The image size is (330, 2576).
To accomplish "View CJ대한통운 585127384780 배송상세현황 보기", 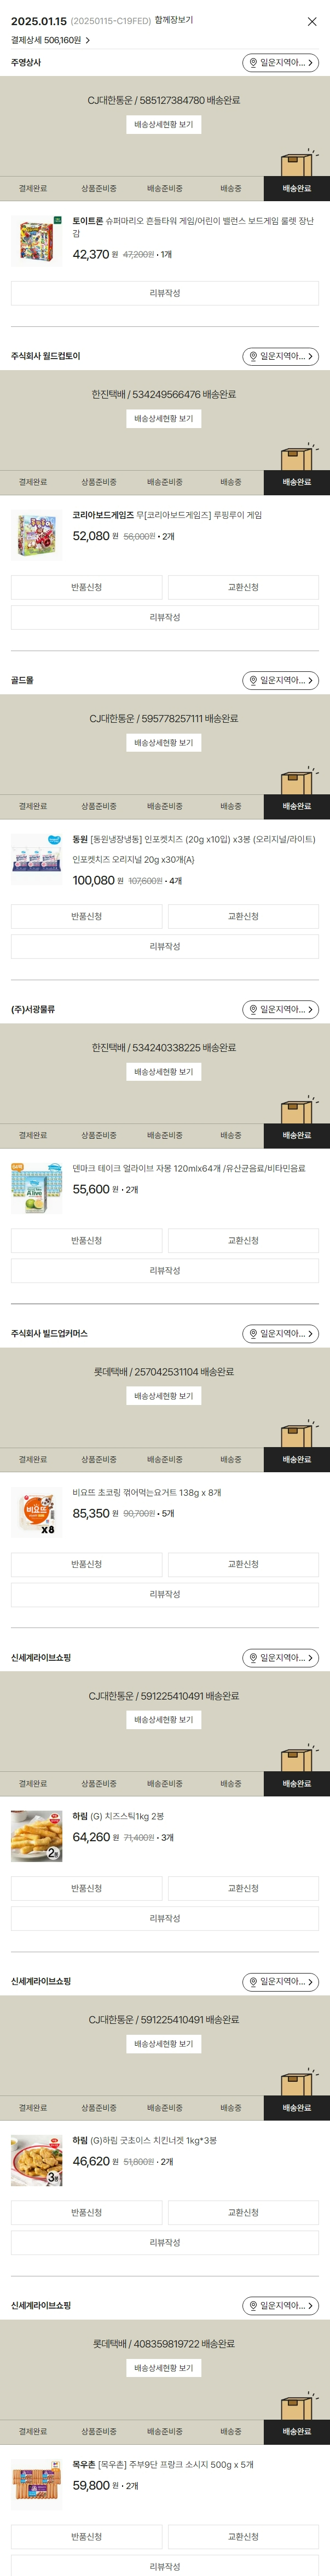I will 164,125.
